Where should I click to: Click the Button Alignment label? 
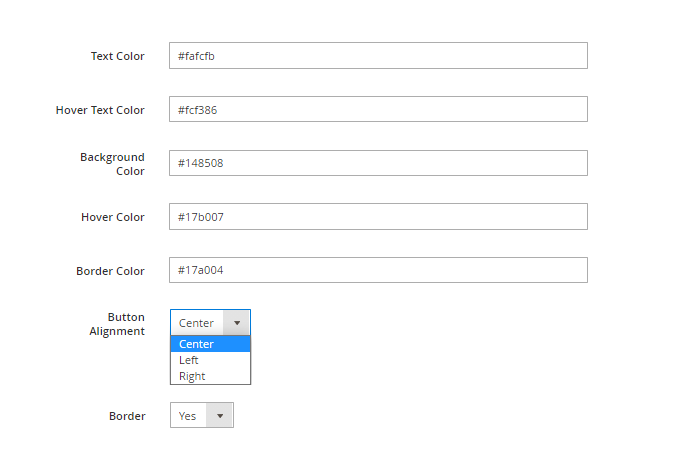[x=117, y=324]
